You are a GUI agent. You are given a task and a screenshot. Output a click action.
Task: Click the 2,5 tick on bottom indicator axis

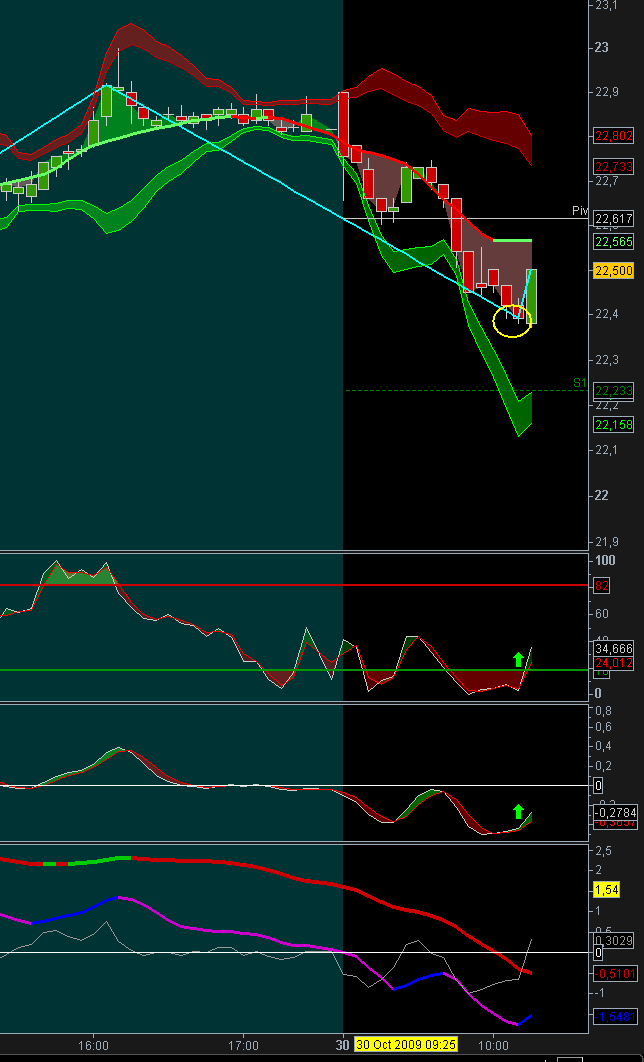coord(603,849)
